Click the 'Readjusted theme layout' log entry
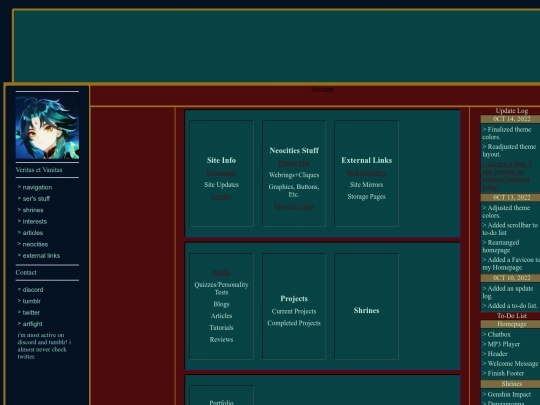The height and width of the screenshot is (405, 540). coord(509,150)
